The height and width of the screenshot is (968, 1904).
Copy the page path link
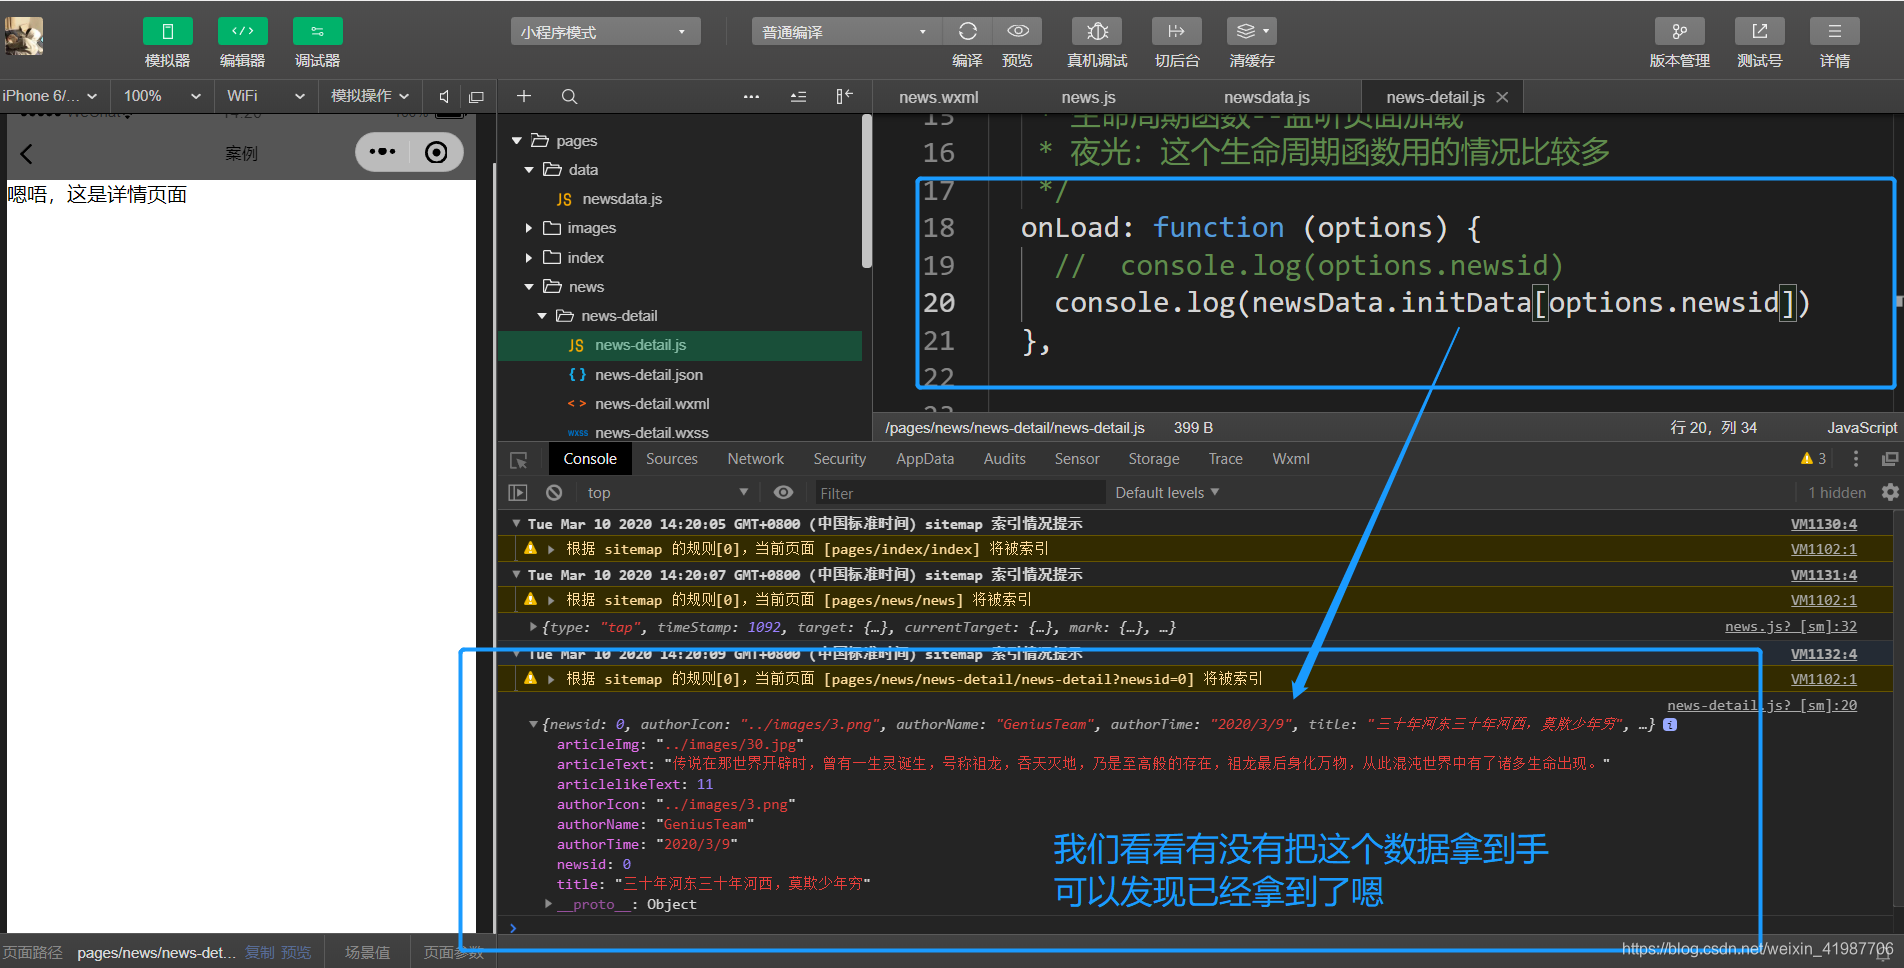259,953
